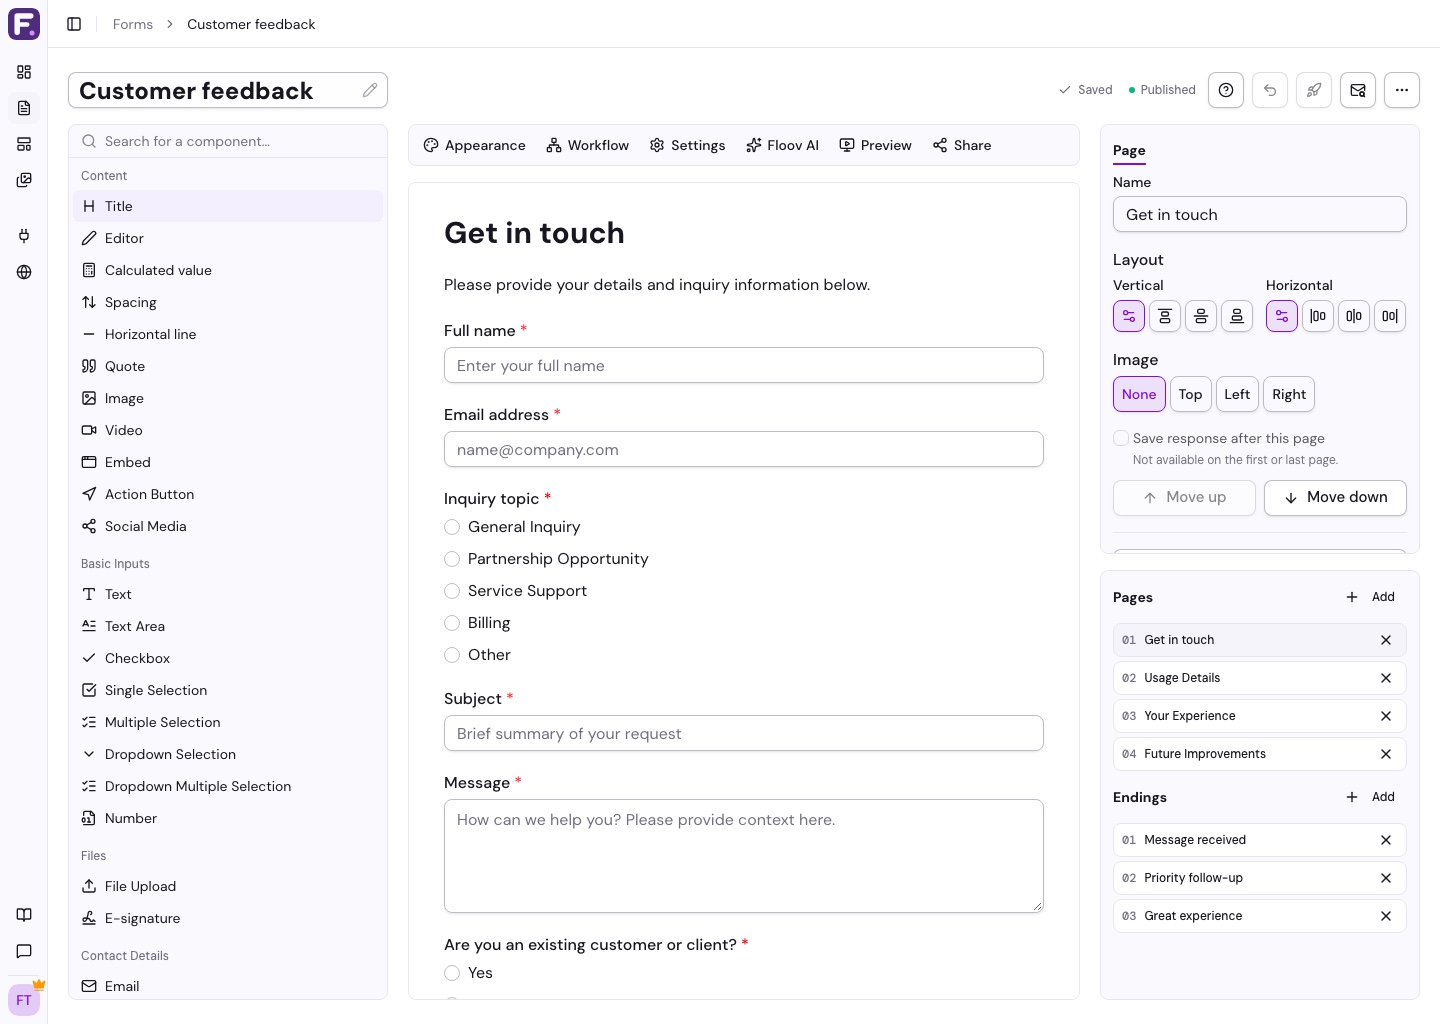Open the Appearance tab
The image size is (1440, 1024).
tap(474, 145)
